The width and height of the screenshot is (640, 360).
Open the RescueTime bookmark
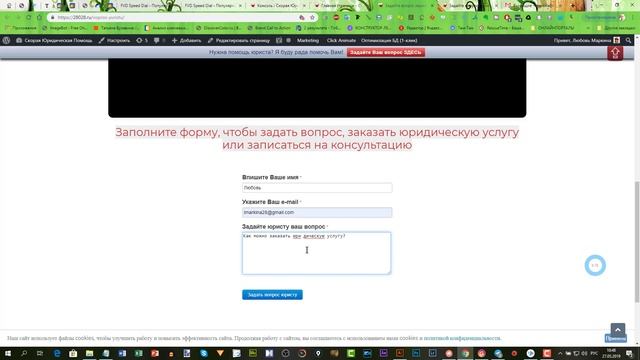(x=501, y=28)
